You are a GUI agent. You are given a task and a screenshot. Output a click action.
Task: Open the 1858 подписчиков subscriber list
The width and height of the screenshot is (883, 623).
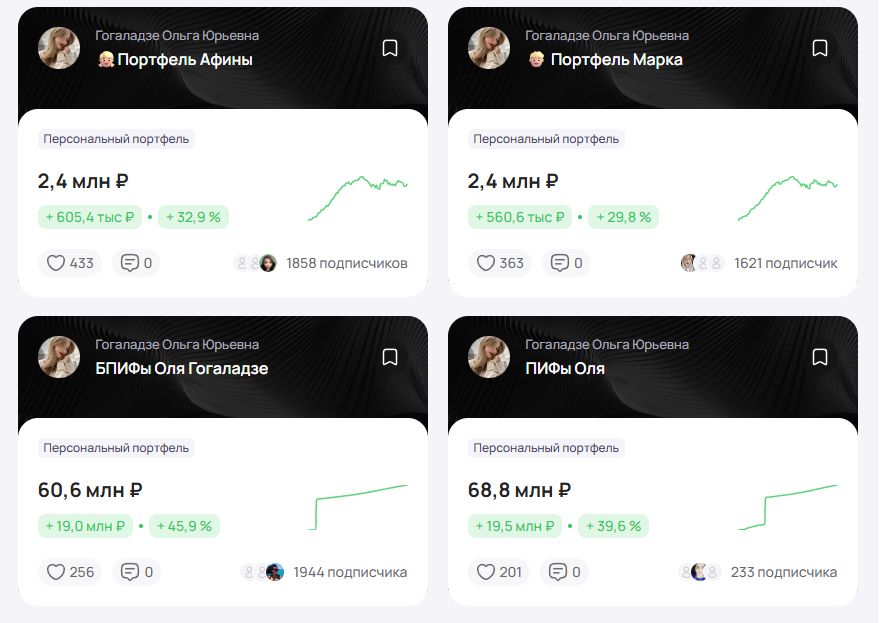[x=346, y=263]
